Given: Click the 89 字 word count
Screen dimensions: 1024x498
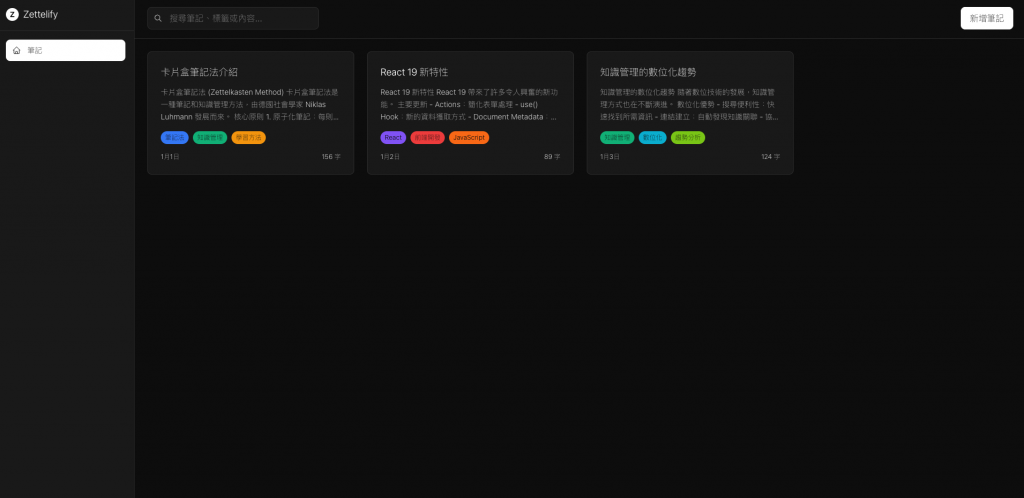Looking at the screenshot, I should click(x=552, y=157).
